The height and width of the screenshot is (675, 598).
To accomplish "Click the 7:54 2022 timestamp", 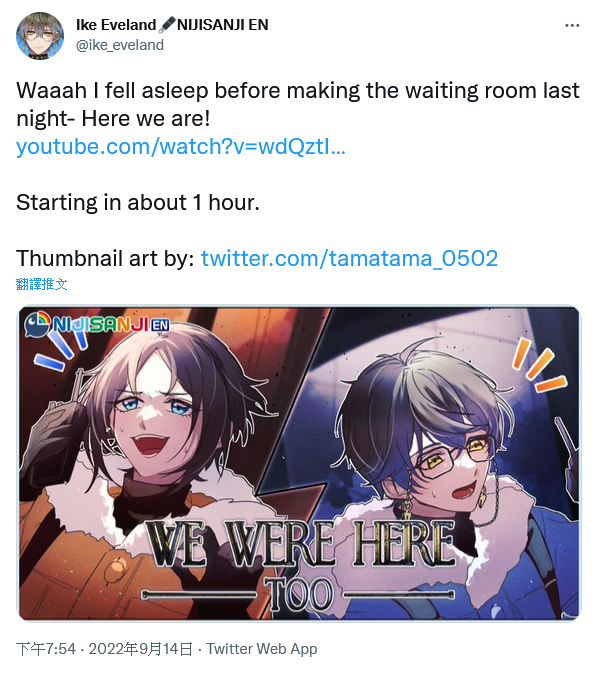I will pyautogui.click(x=105, y=649).
